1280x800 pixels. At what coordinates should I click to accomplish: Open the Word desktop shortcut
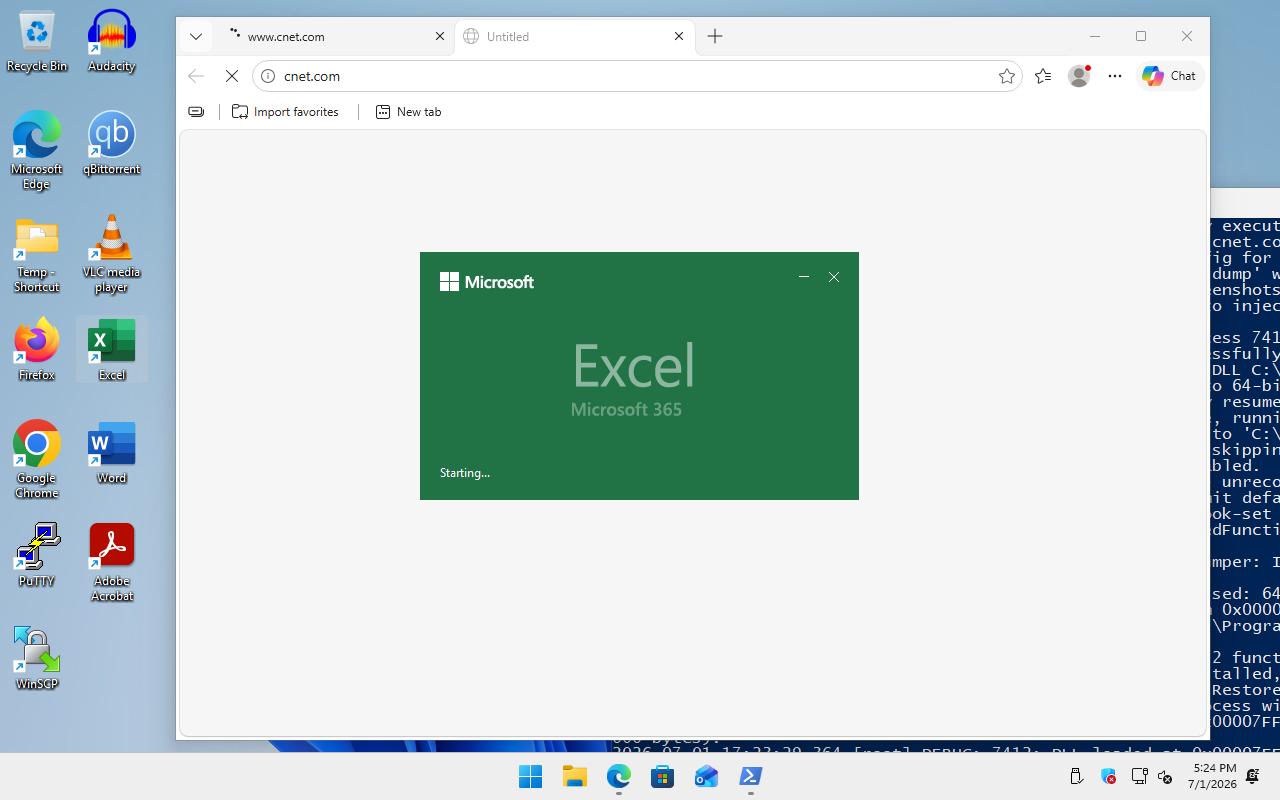pyautogui.click(x=111, y=453)
